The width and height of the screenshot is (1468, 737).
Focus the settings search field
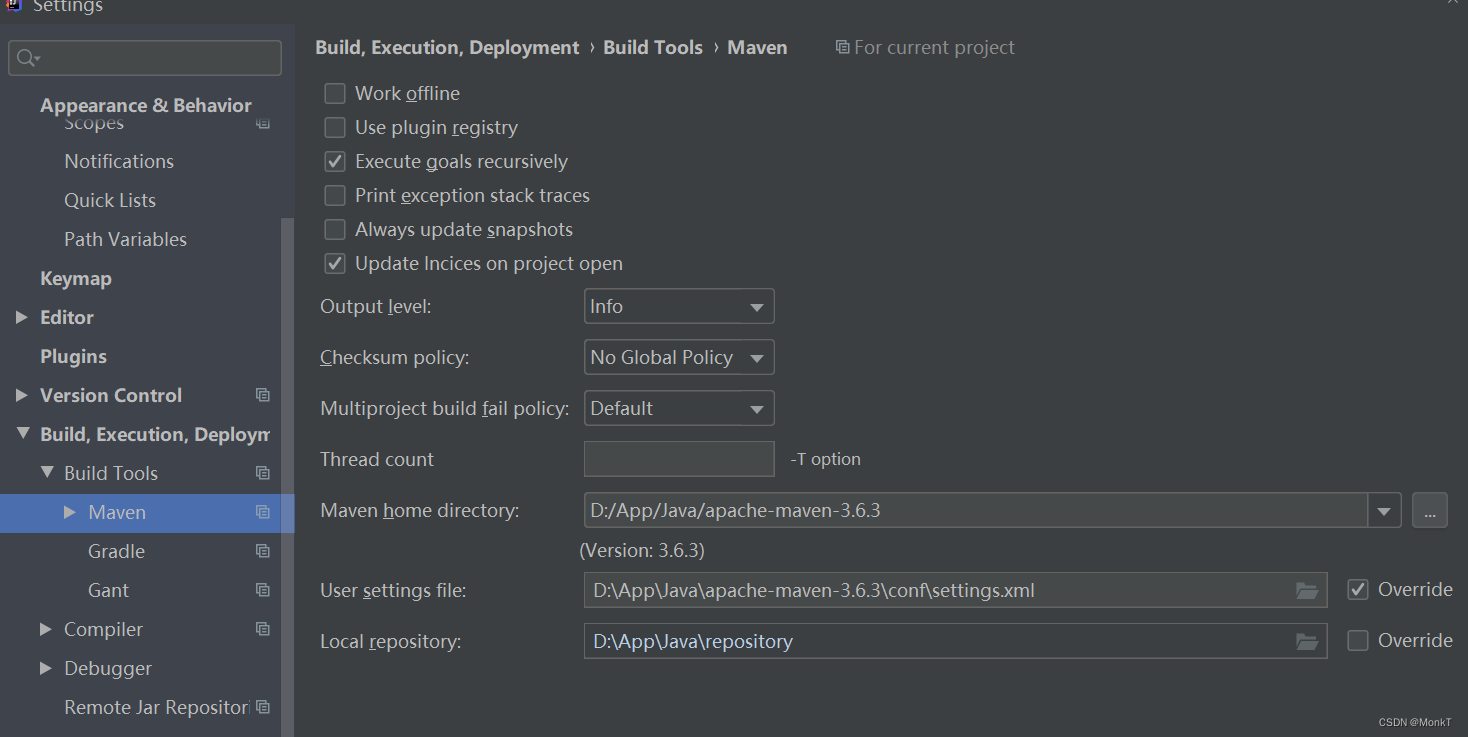(x=145, y=58)
